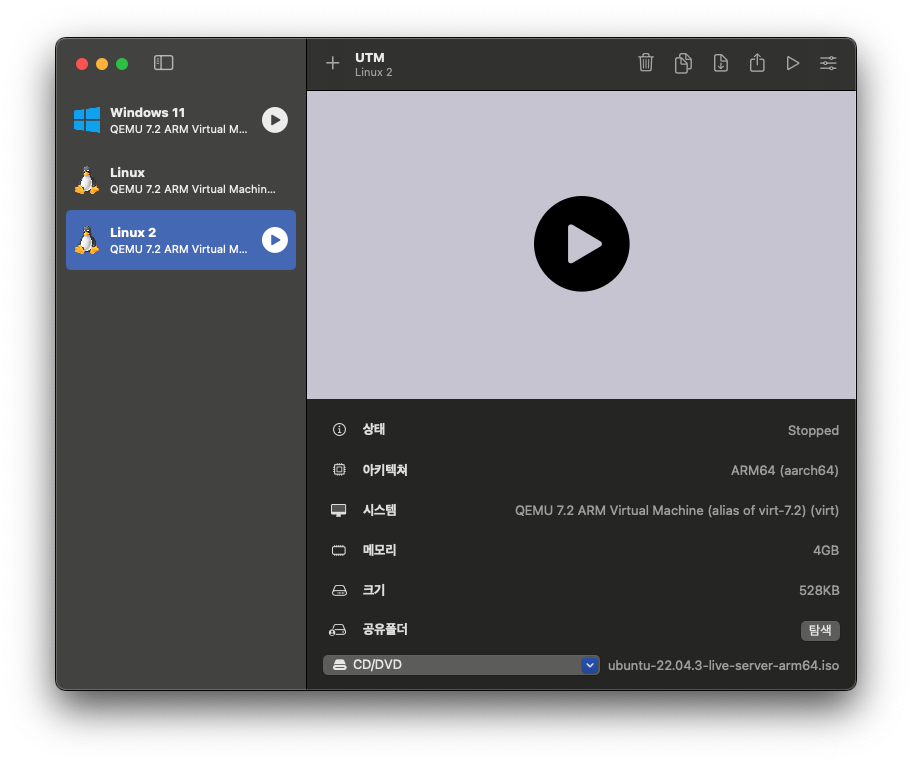Click the 상태 info icon
The height and width of the screenshot is (764, 912).
tap(339, 430)
